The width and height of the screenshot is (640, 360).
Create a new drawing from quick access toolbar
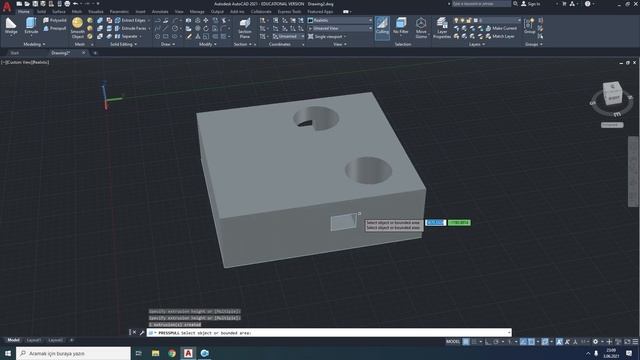19,4
